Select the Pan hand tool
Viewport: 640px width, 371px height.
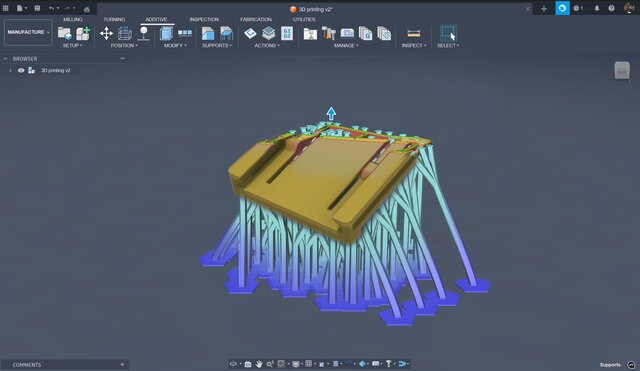[259, 364]
